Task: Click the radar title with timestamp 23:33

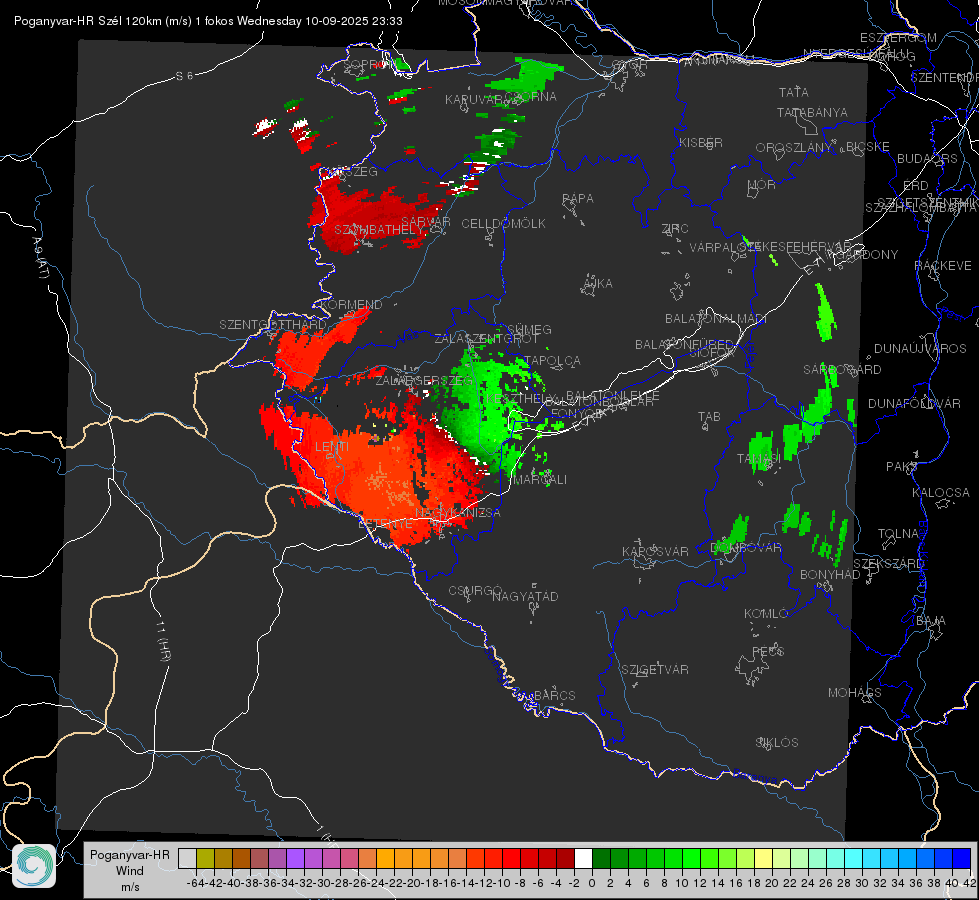Action: 208,21
